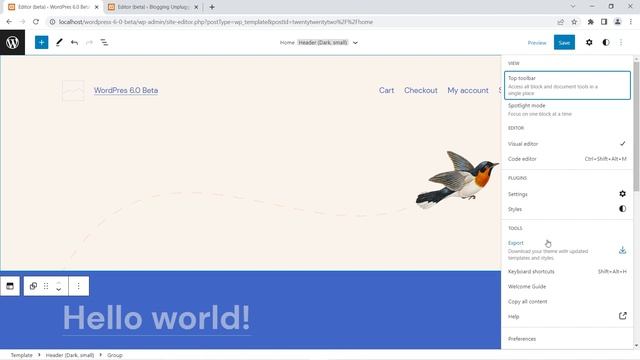Click Export in Tools section
Screen dimensions: 640x360
(x=567, y=250)
